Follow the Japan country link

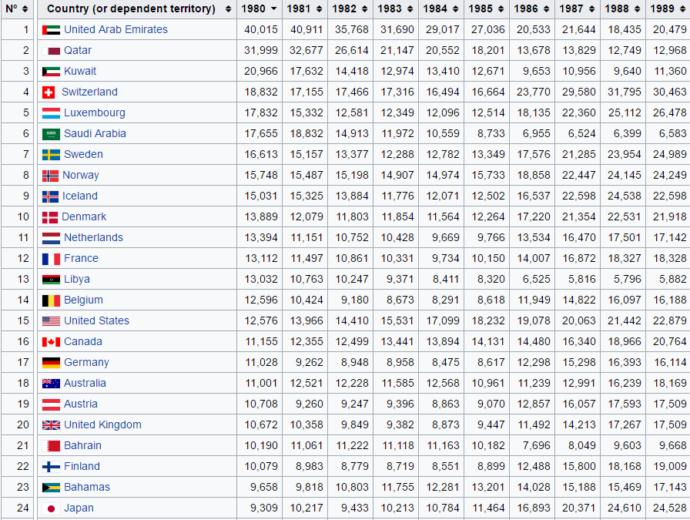tap(78, 508)
